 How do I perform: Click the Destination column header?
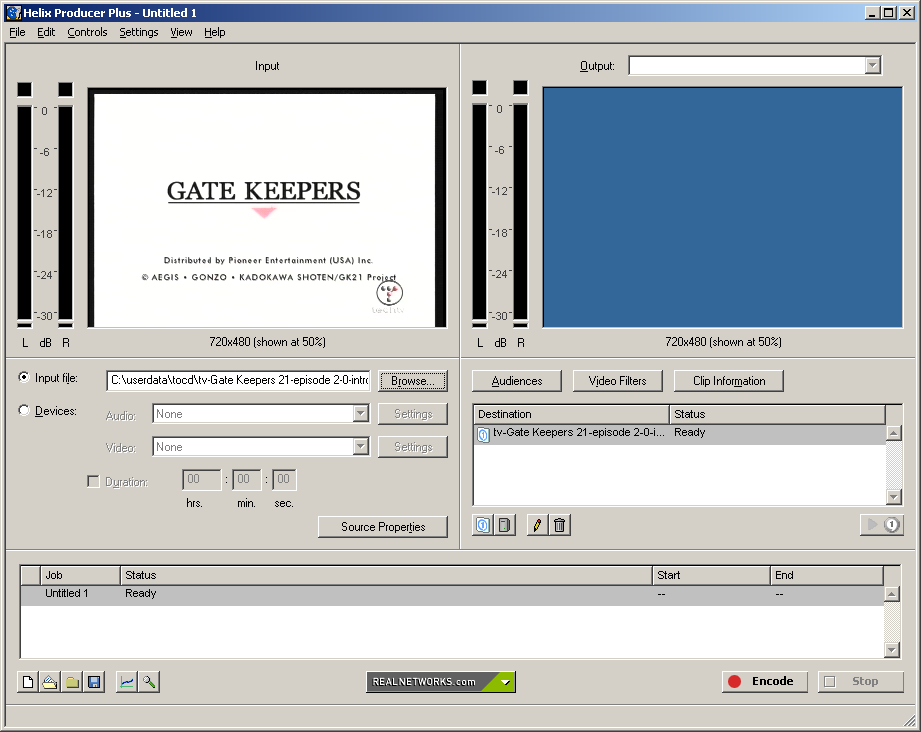pos(572,414)
